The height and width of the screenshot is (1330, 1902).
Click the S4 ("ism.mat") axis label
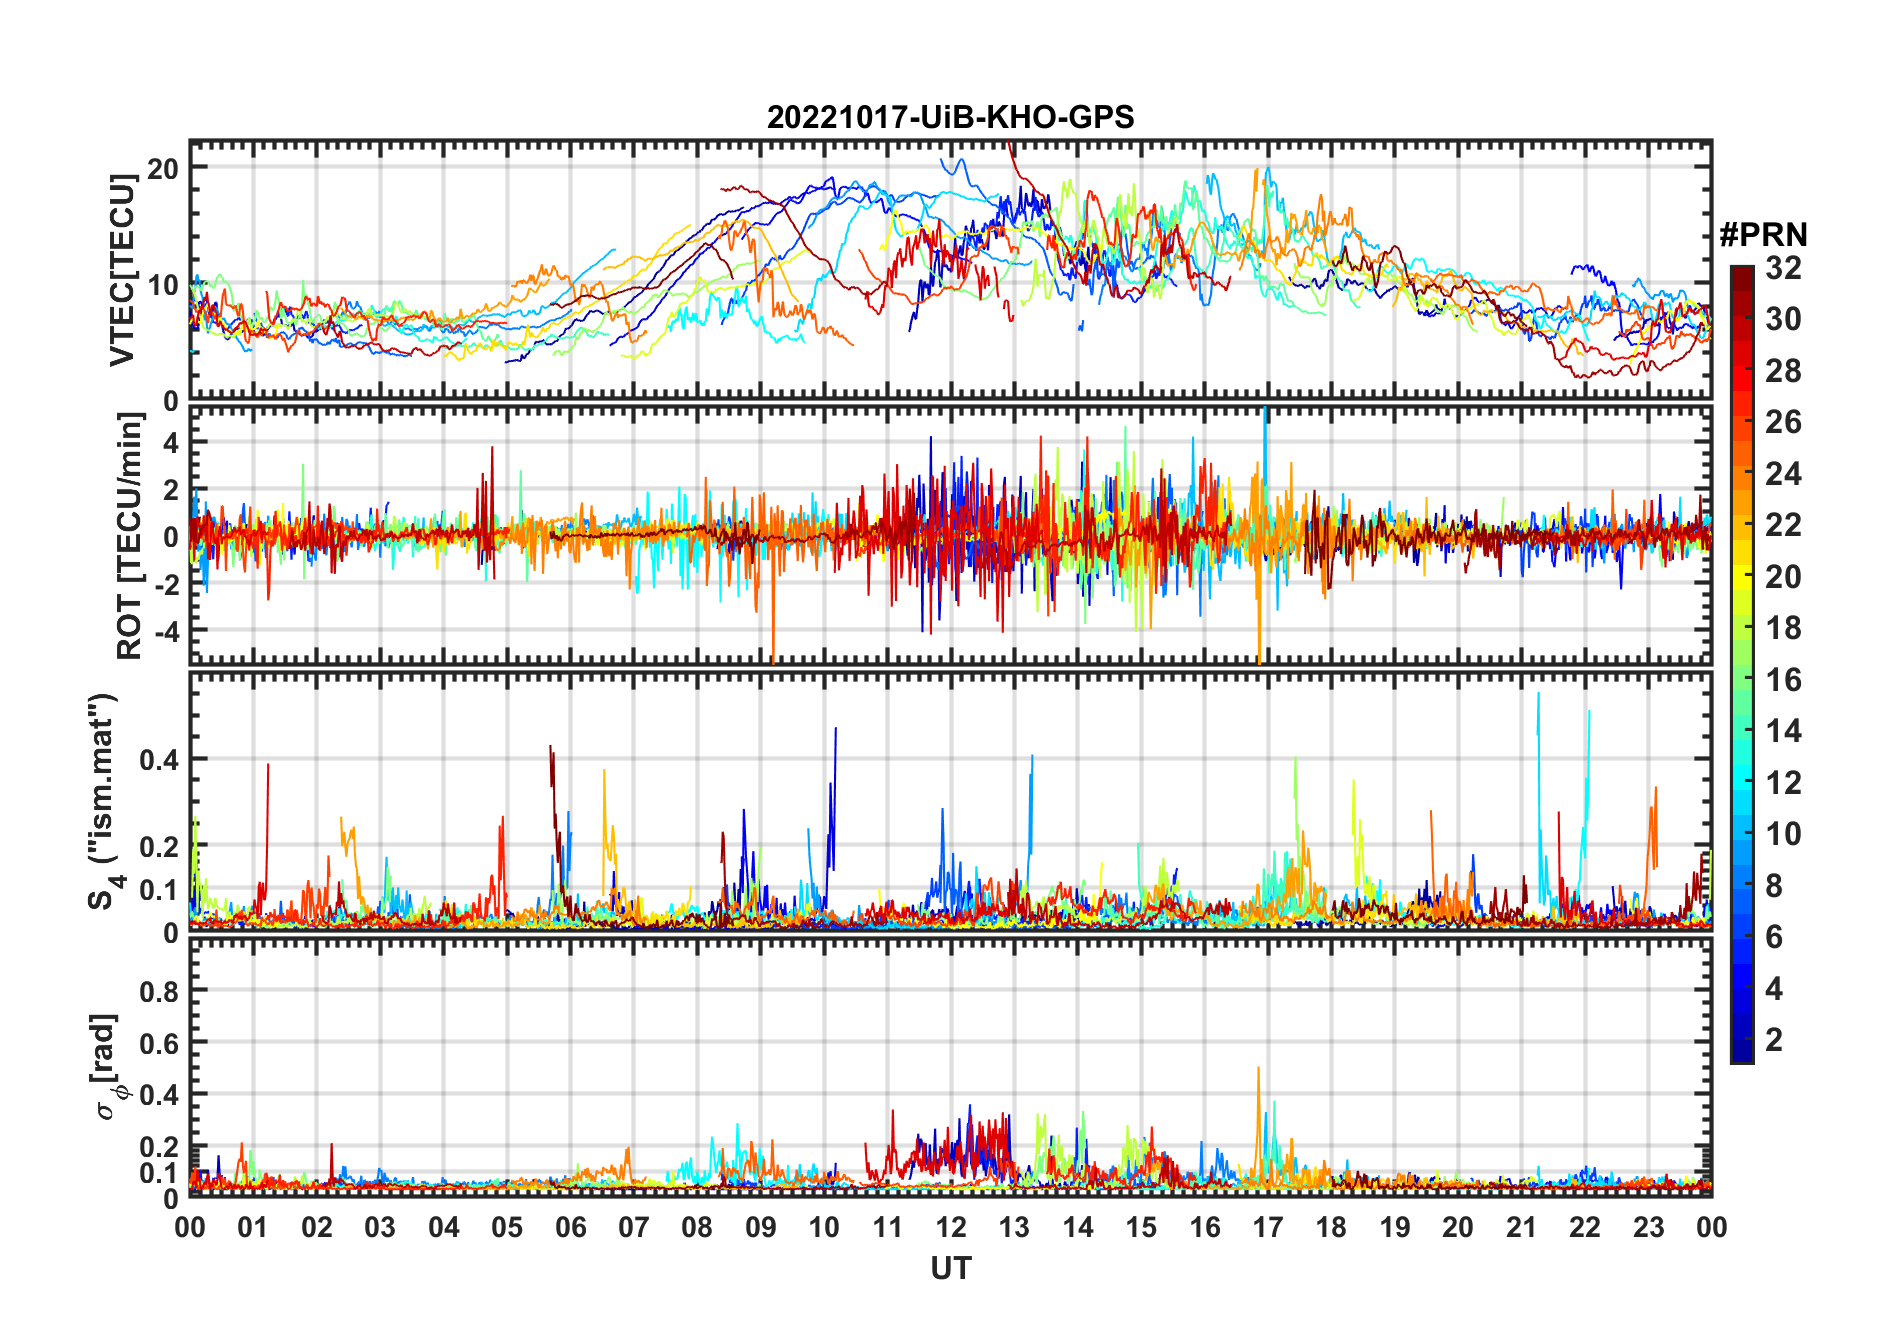[x=104, y=802]
